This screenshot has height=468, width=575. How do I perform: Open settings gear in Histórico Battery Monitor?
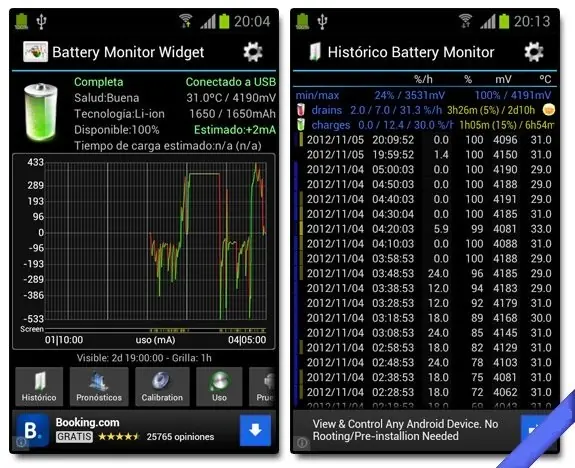tap(534, 52)
